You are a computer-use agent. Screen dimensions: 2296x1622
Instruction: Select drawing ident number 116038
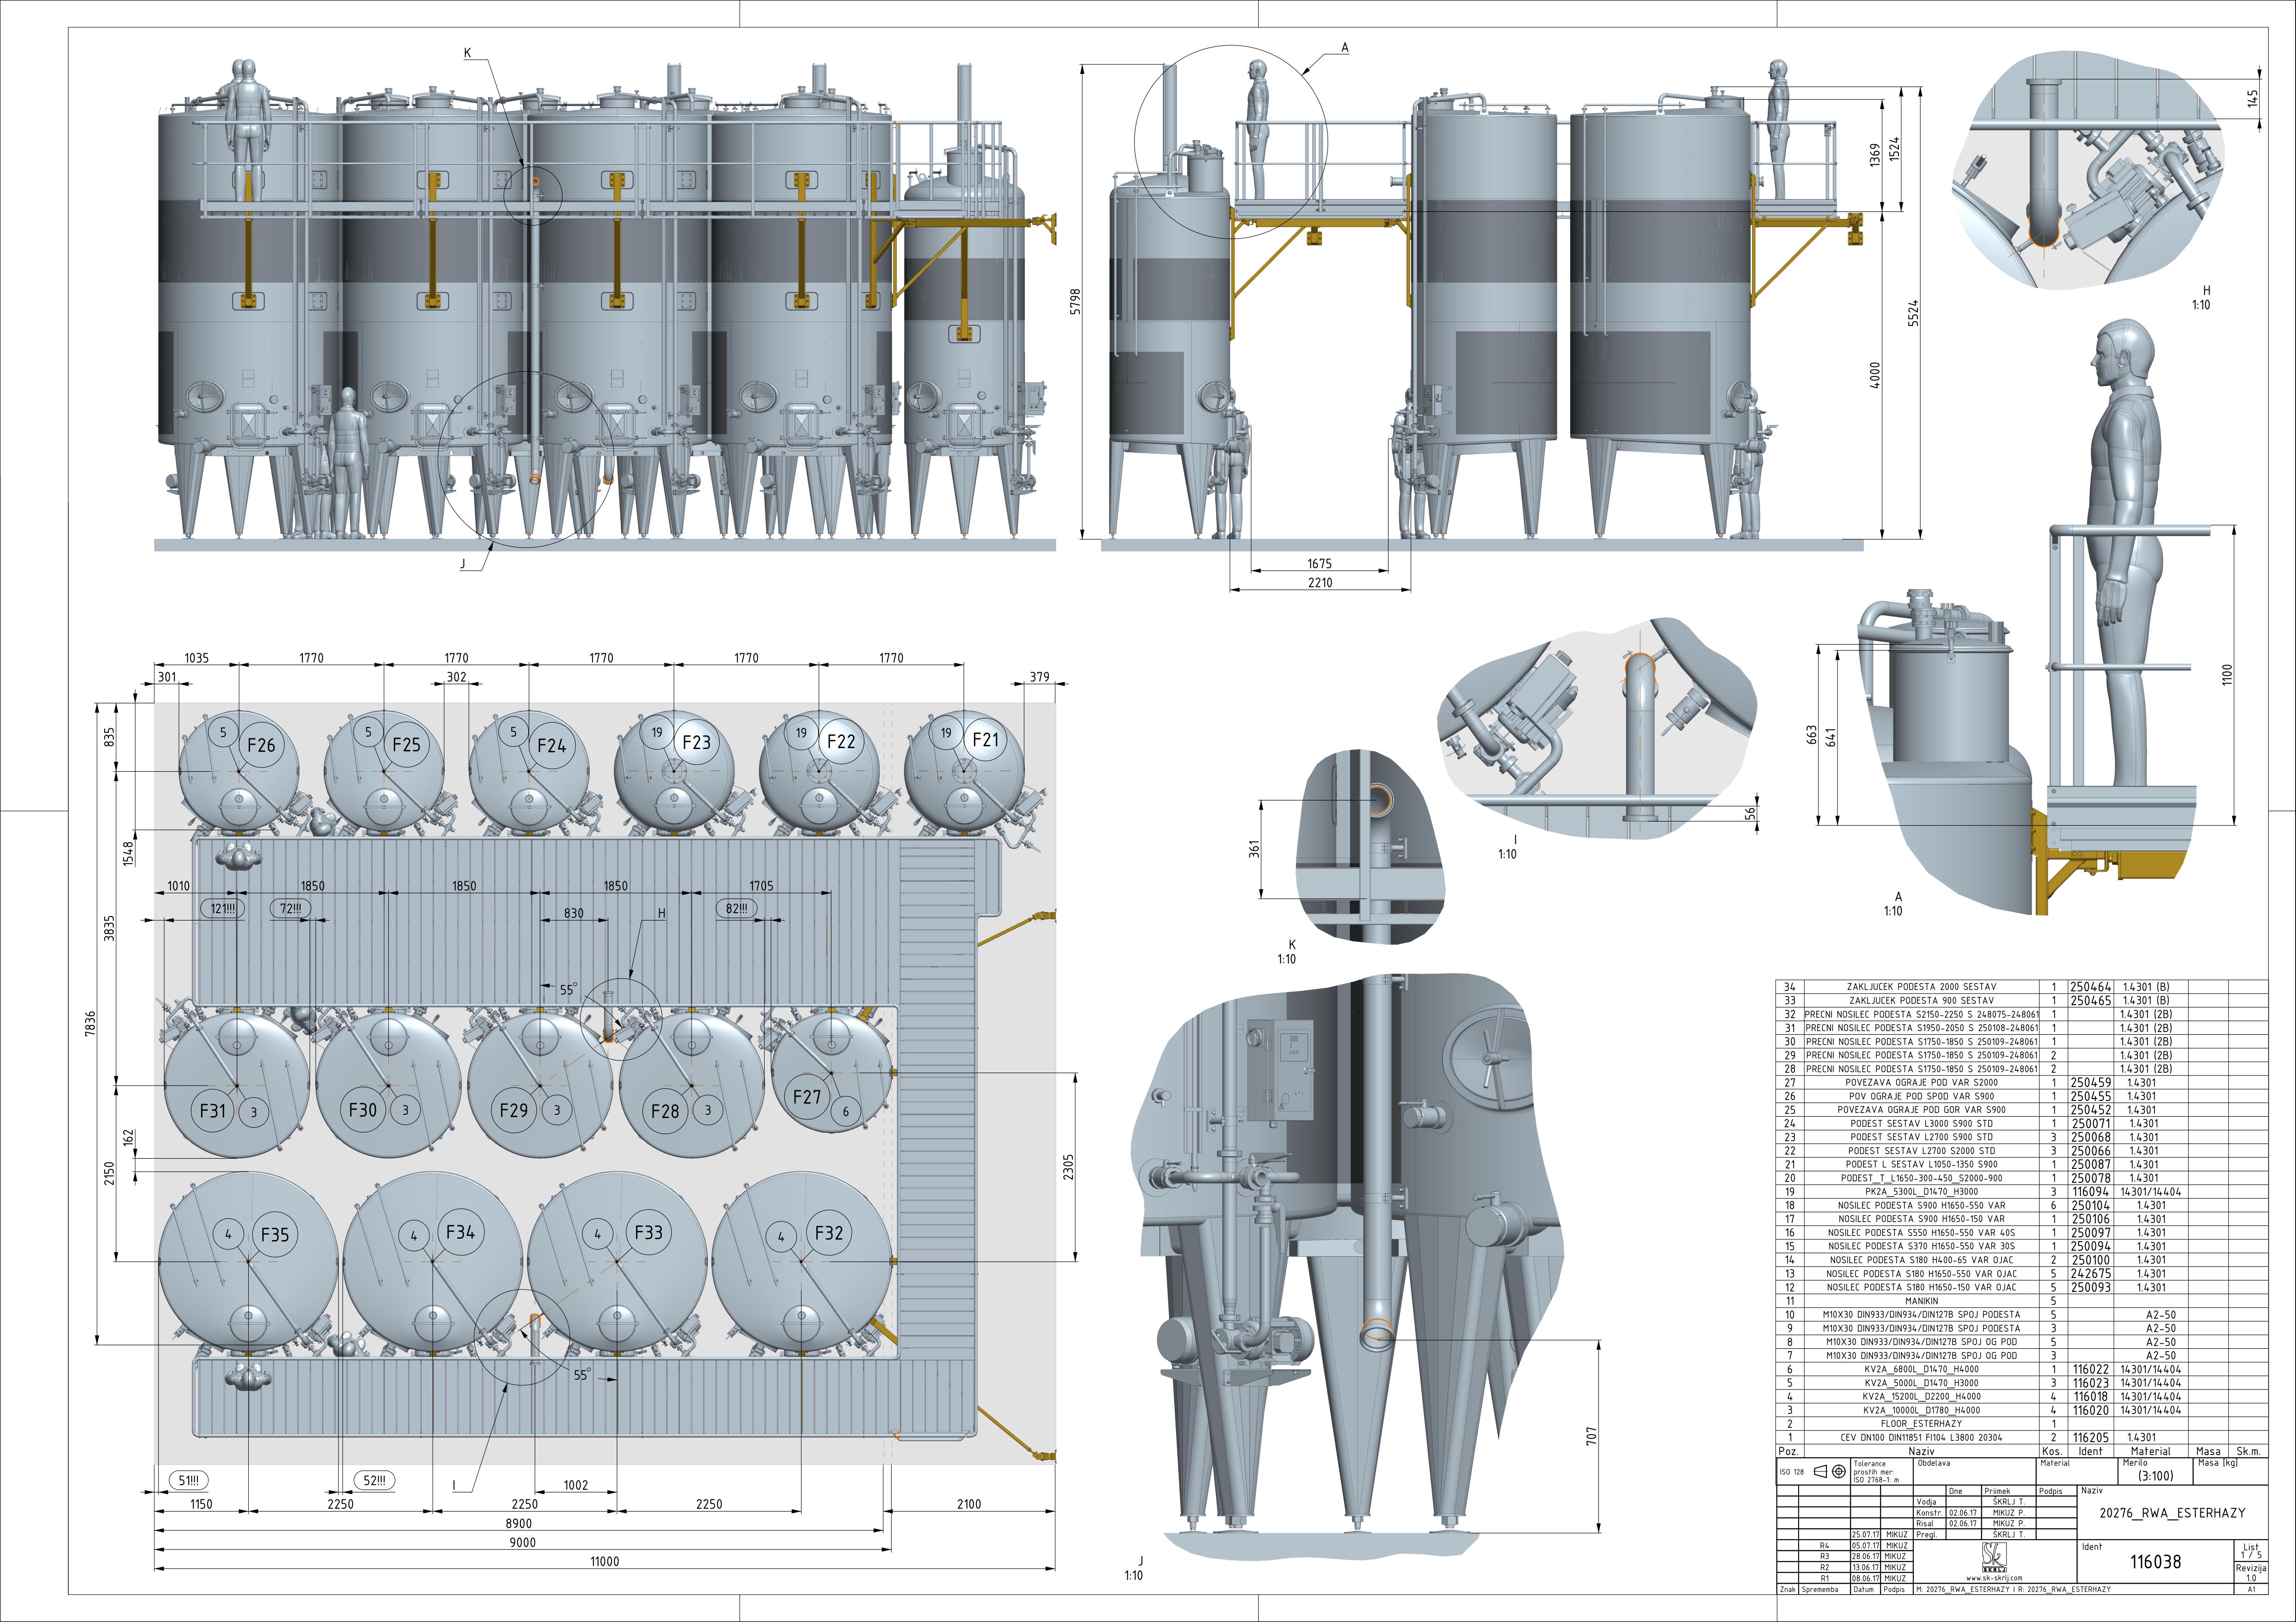click(2155, 1562)
